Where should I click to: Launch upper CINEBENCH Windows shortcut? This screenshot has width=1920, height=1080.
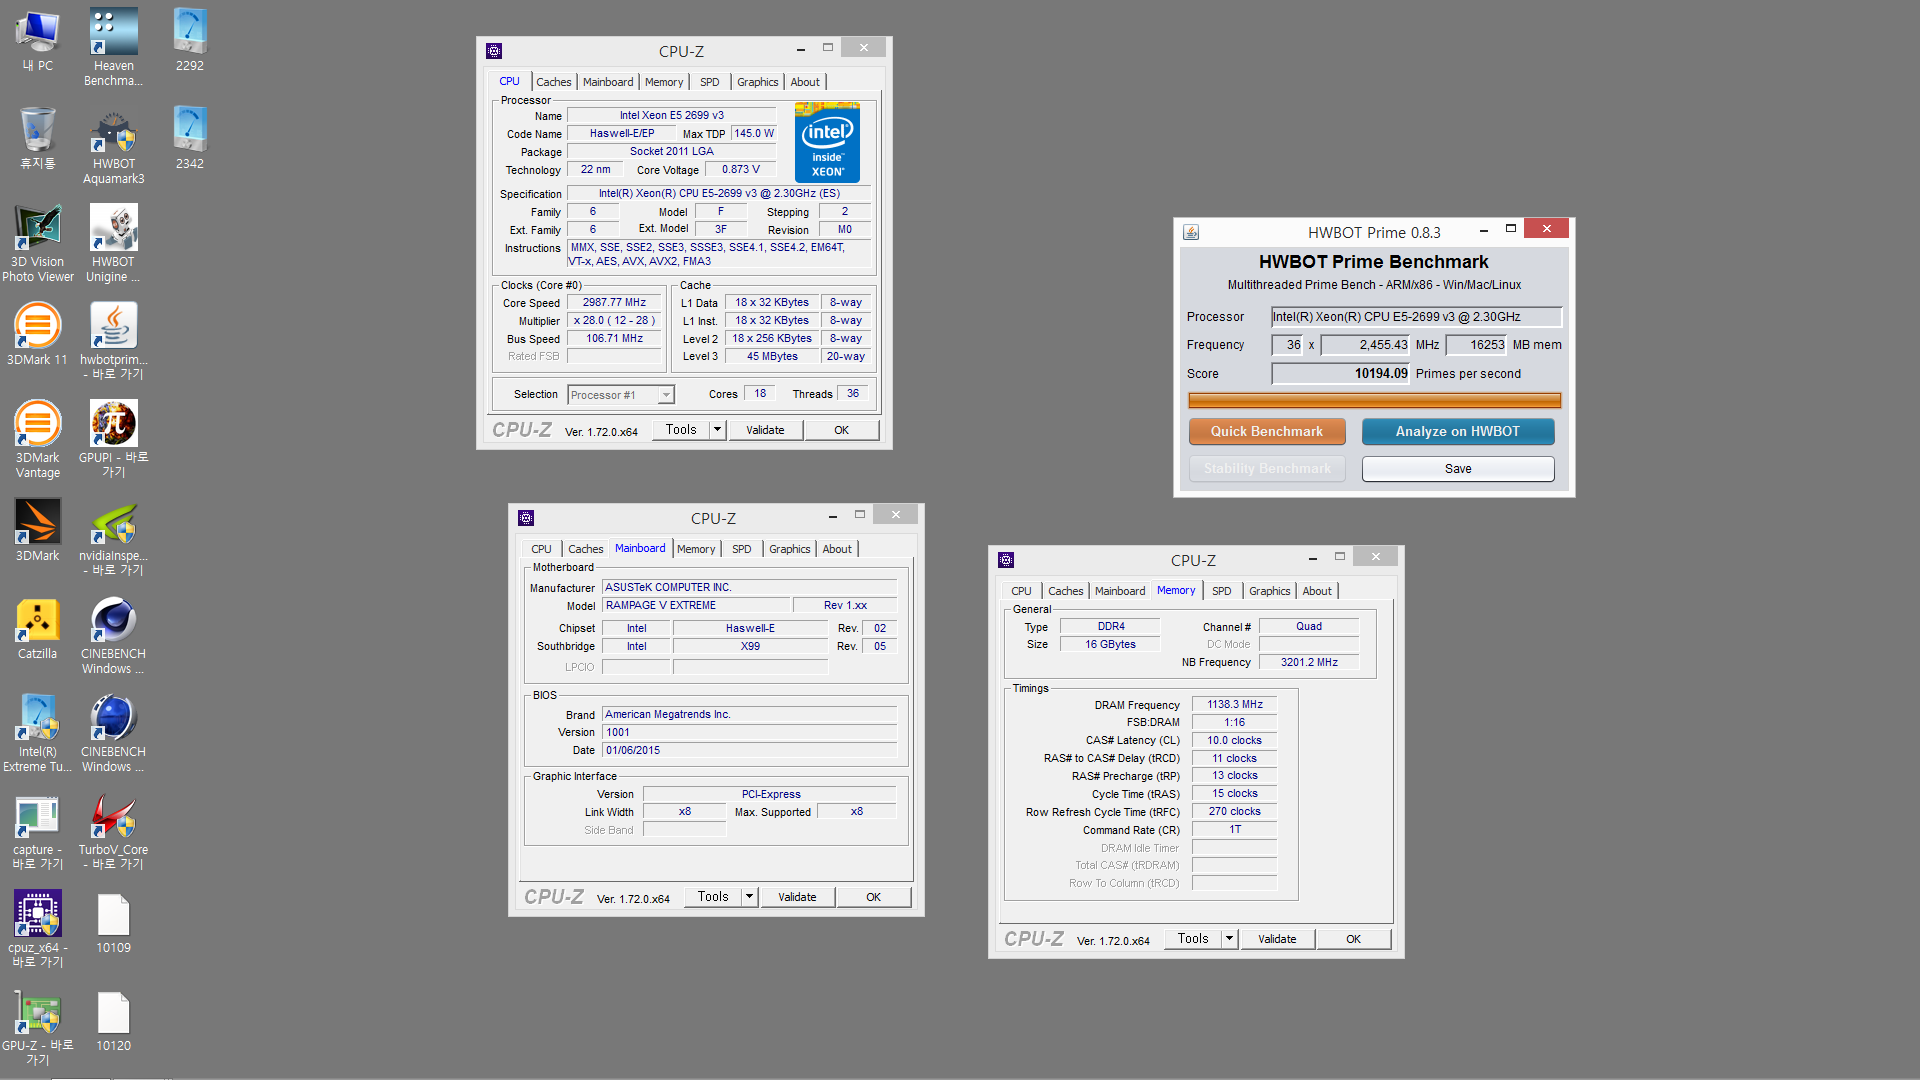113,635
